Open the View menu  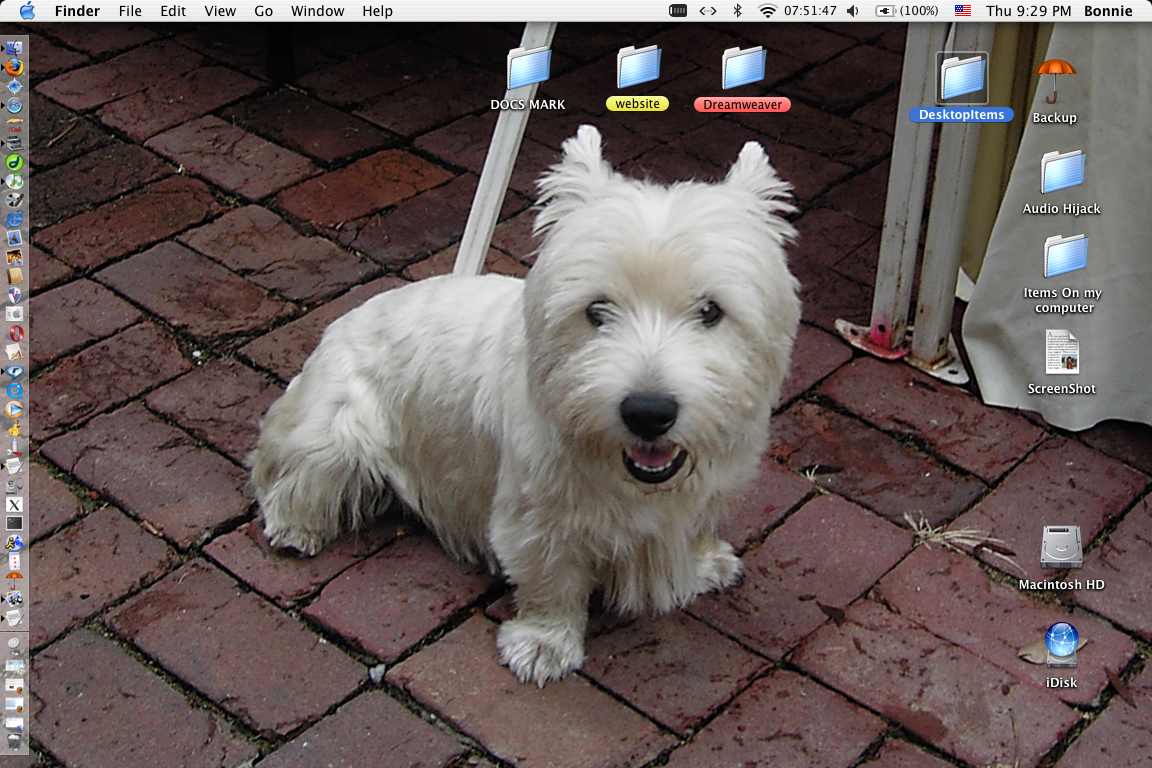pyautogui.click(x=220, y=11)
